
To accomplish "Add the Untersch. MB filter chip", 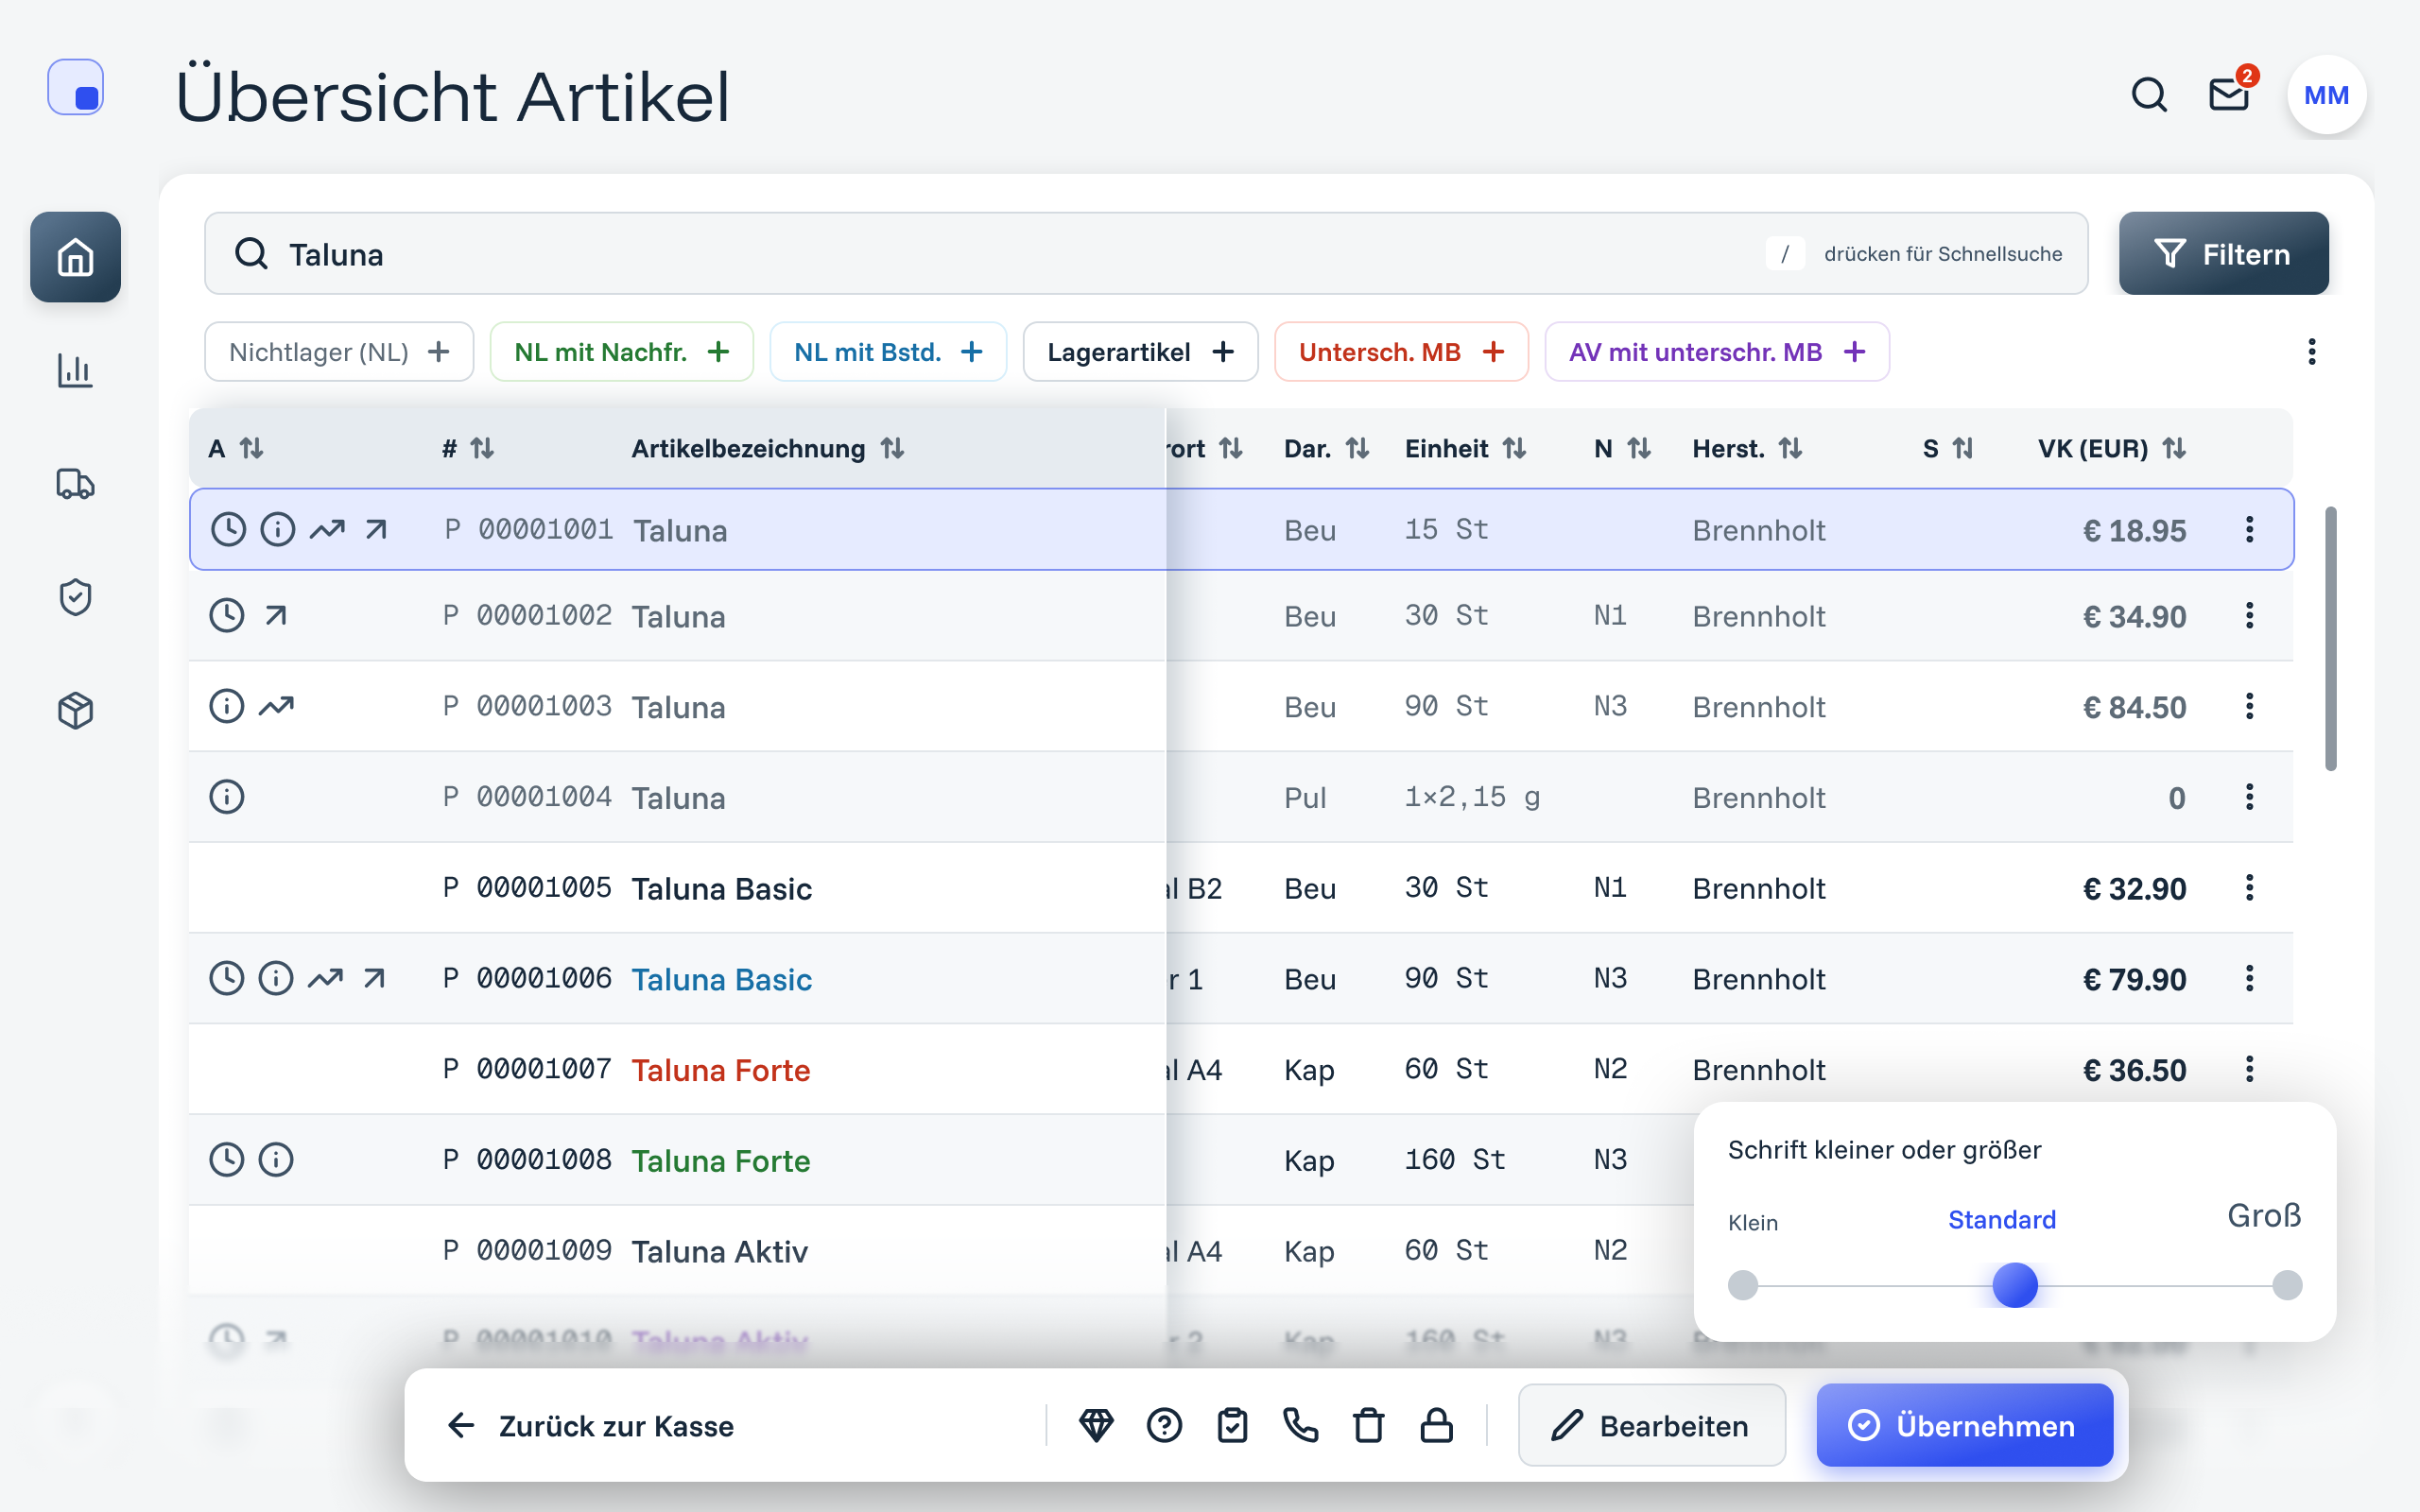I will click(x=1401, y=352).
